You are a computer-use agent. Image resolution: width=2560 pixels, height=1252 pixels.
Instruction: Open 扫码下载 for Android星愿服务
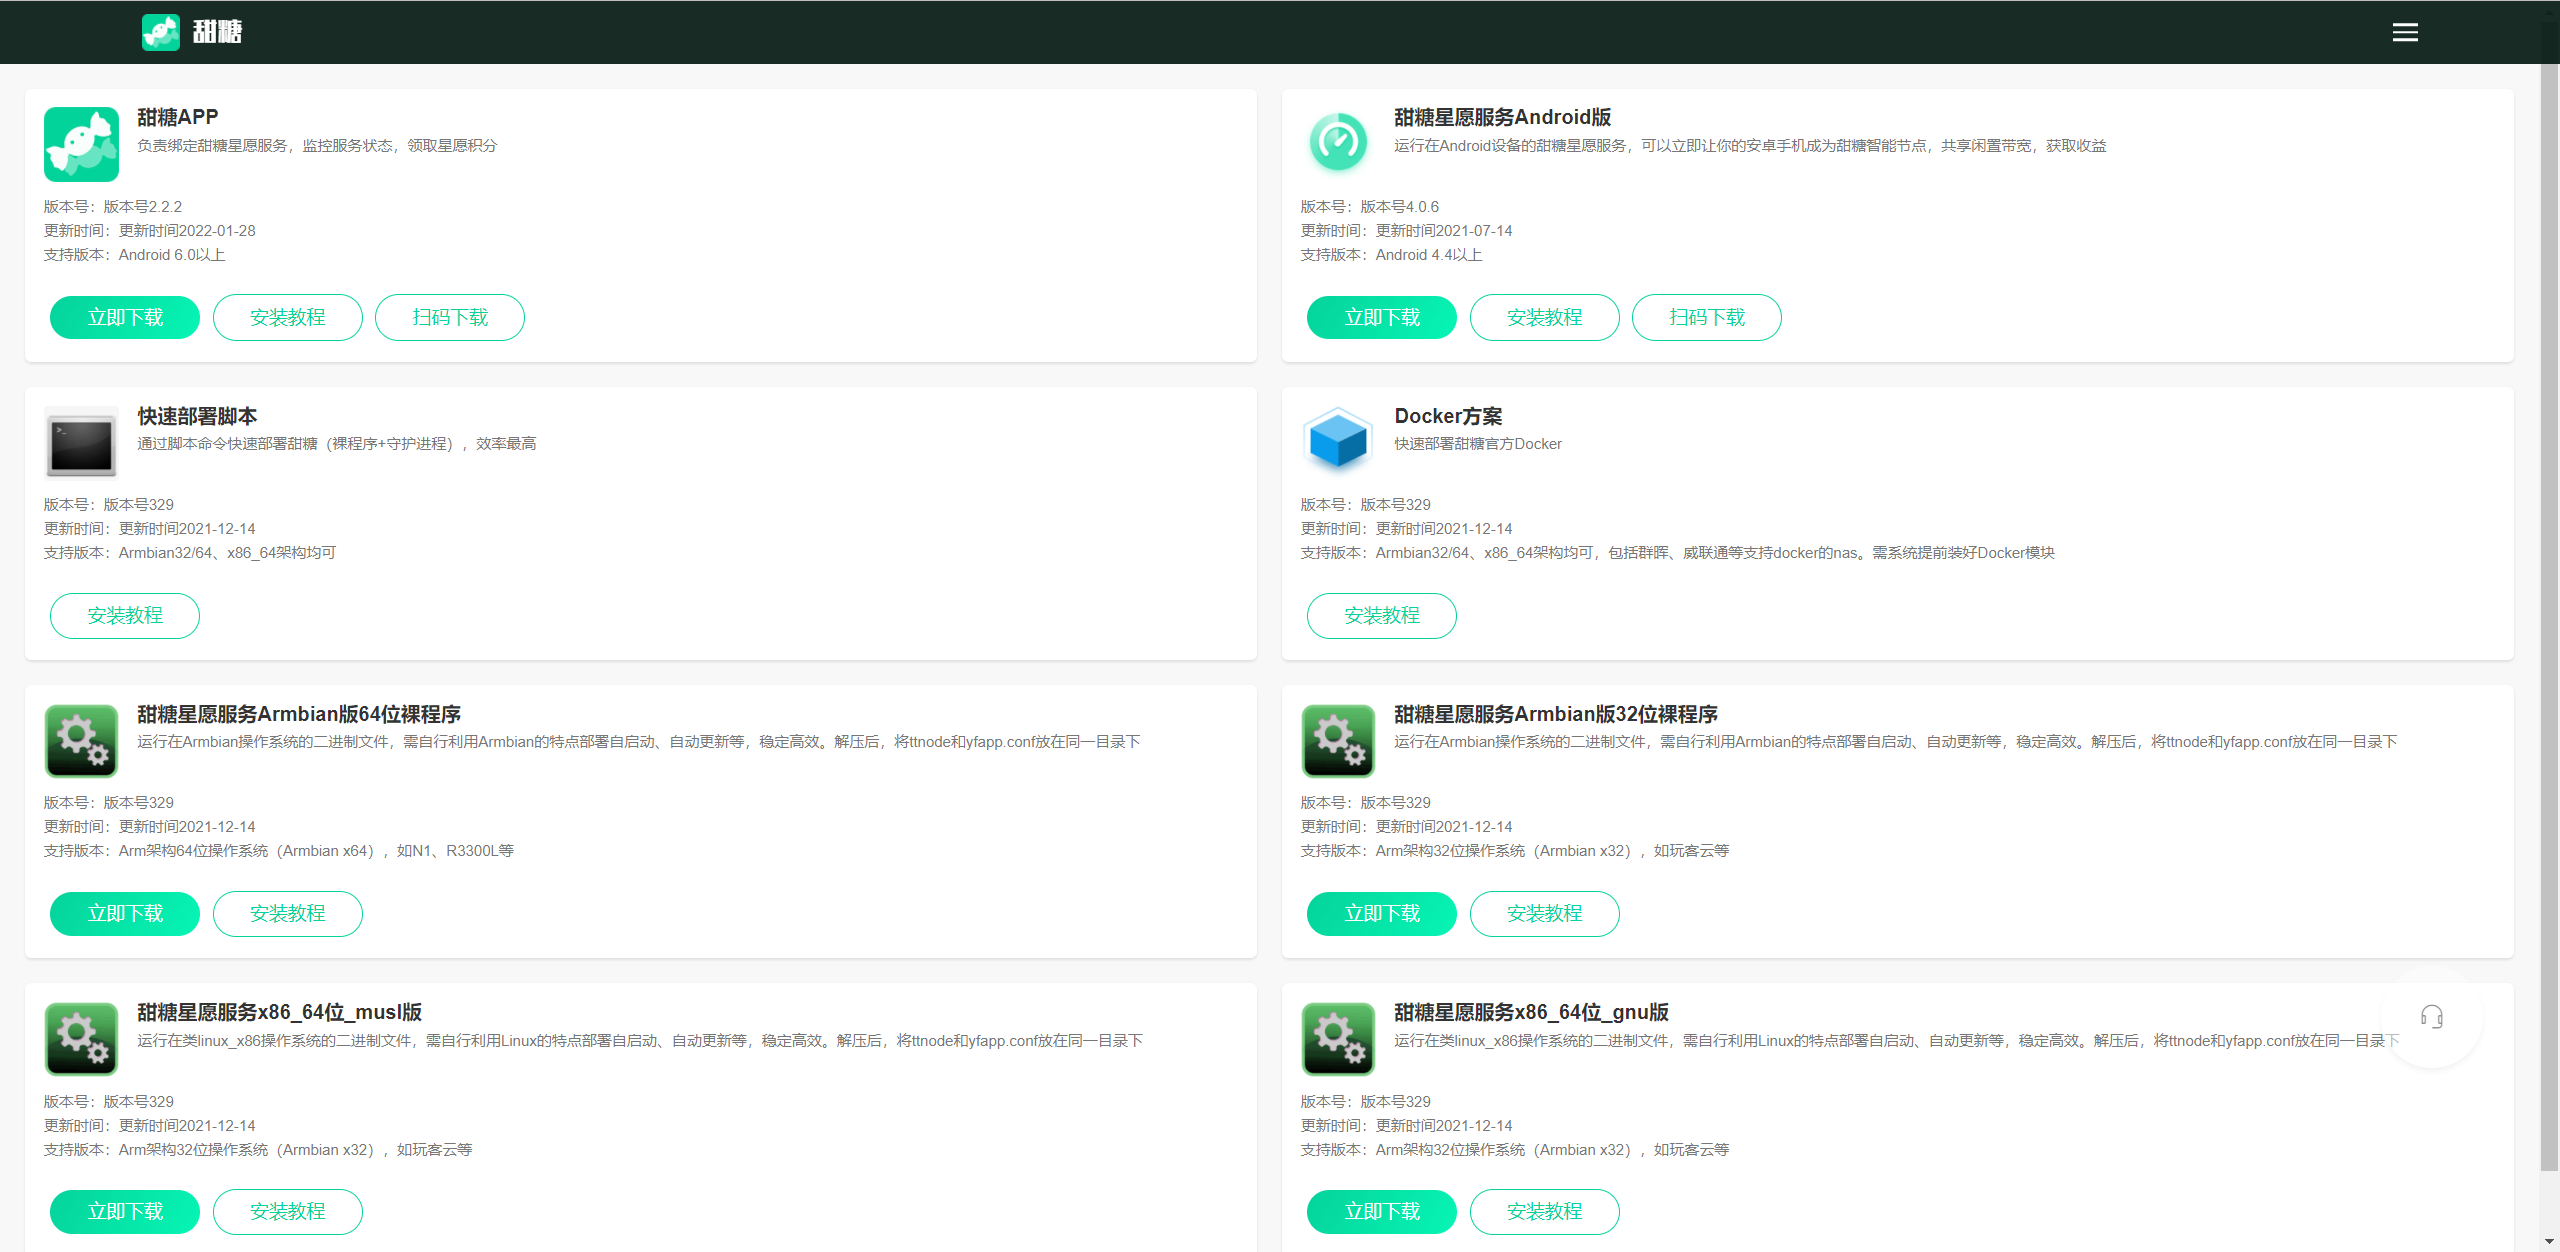pos(1706,317)
